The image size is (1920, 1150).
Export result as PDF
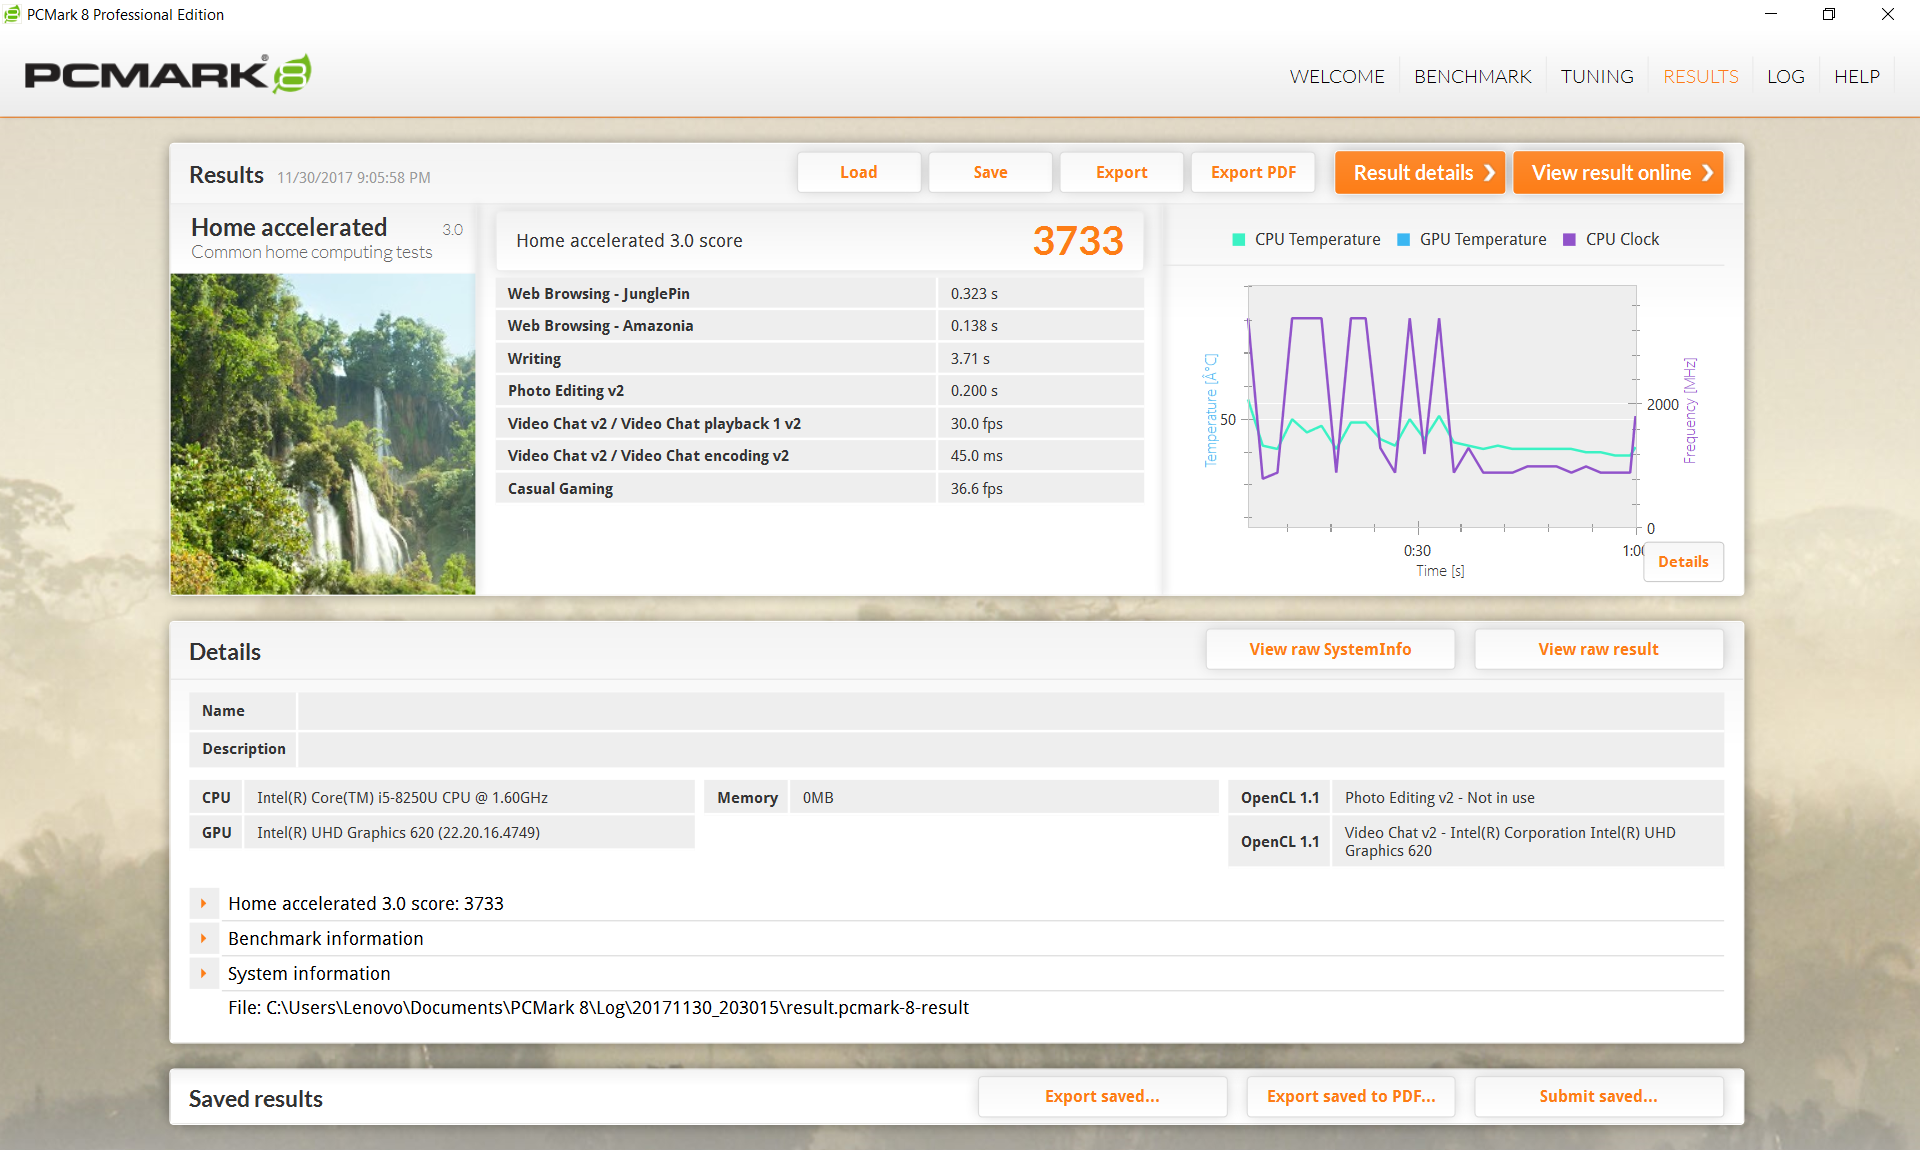1253,172
